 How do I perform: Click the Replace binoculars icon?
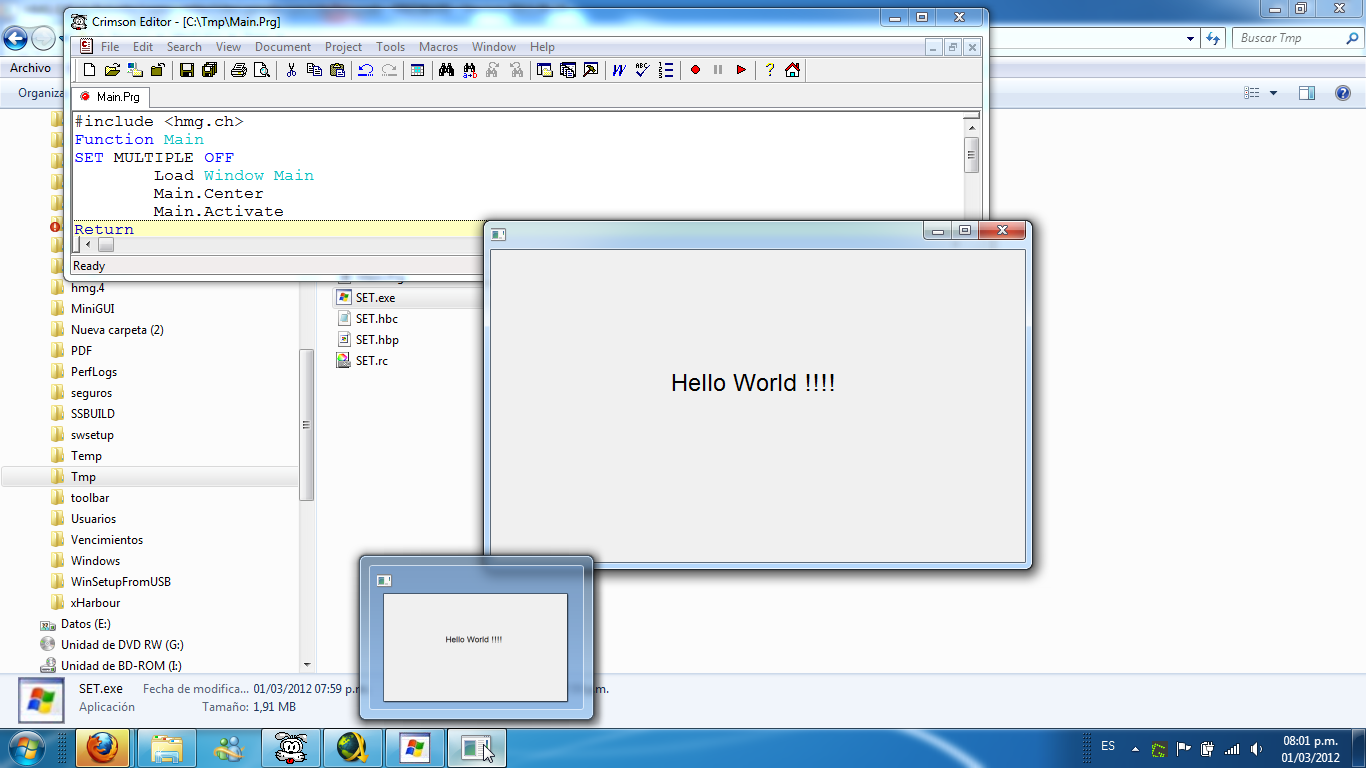click(469, 70)
